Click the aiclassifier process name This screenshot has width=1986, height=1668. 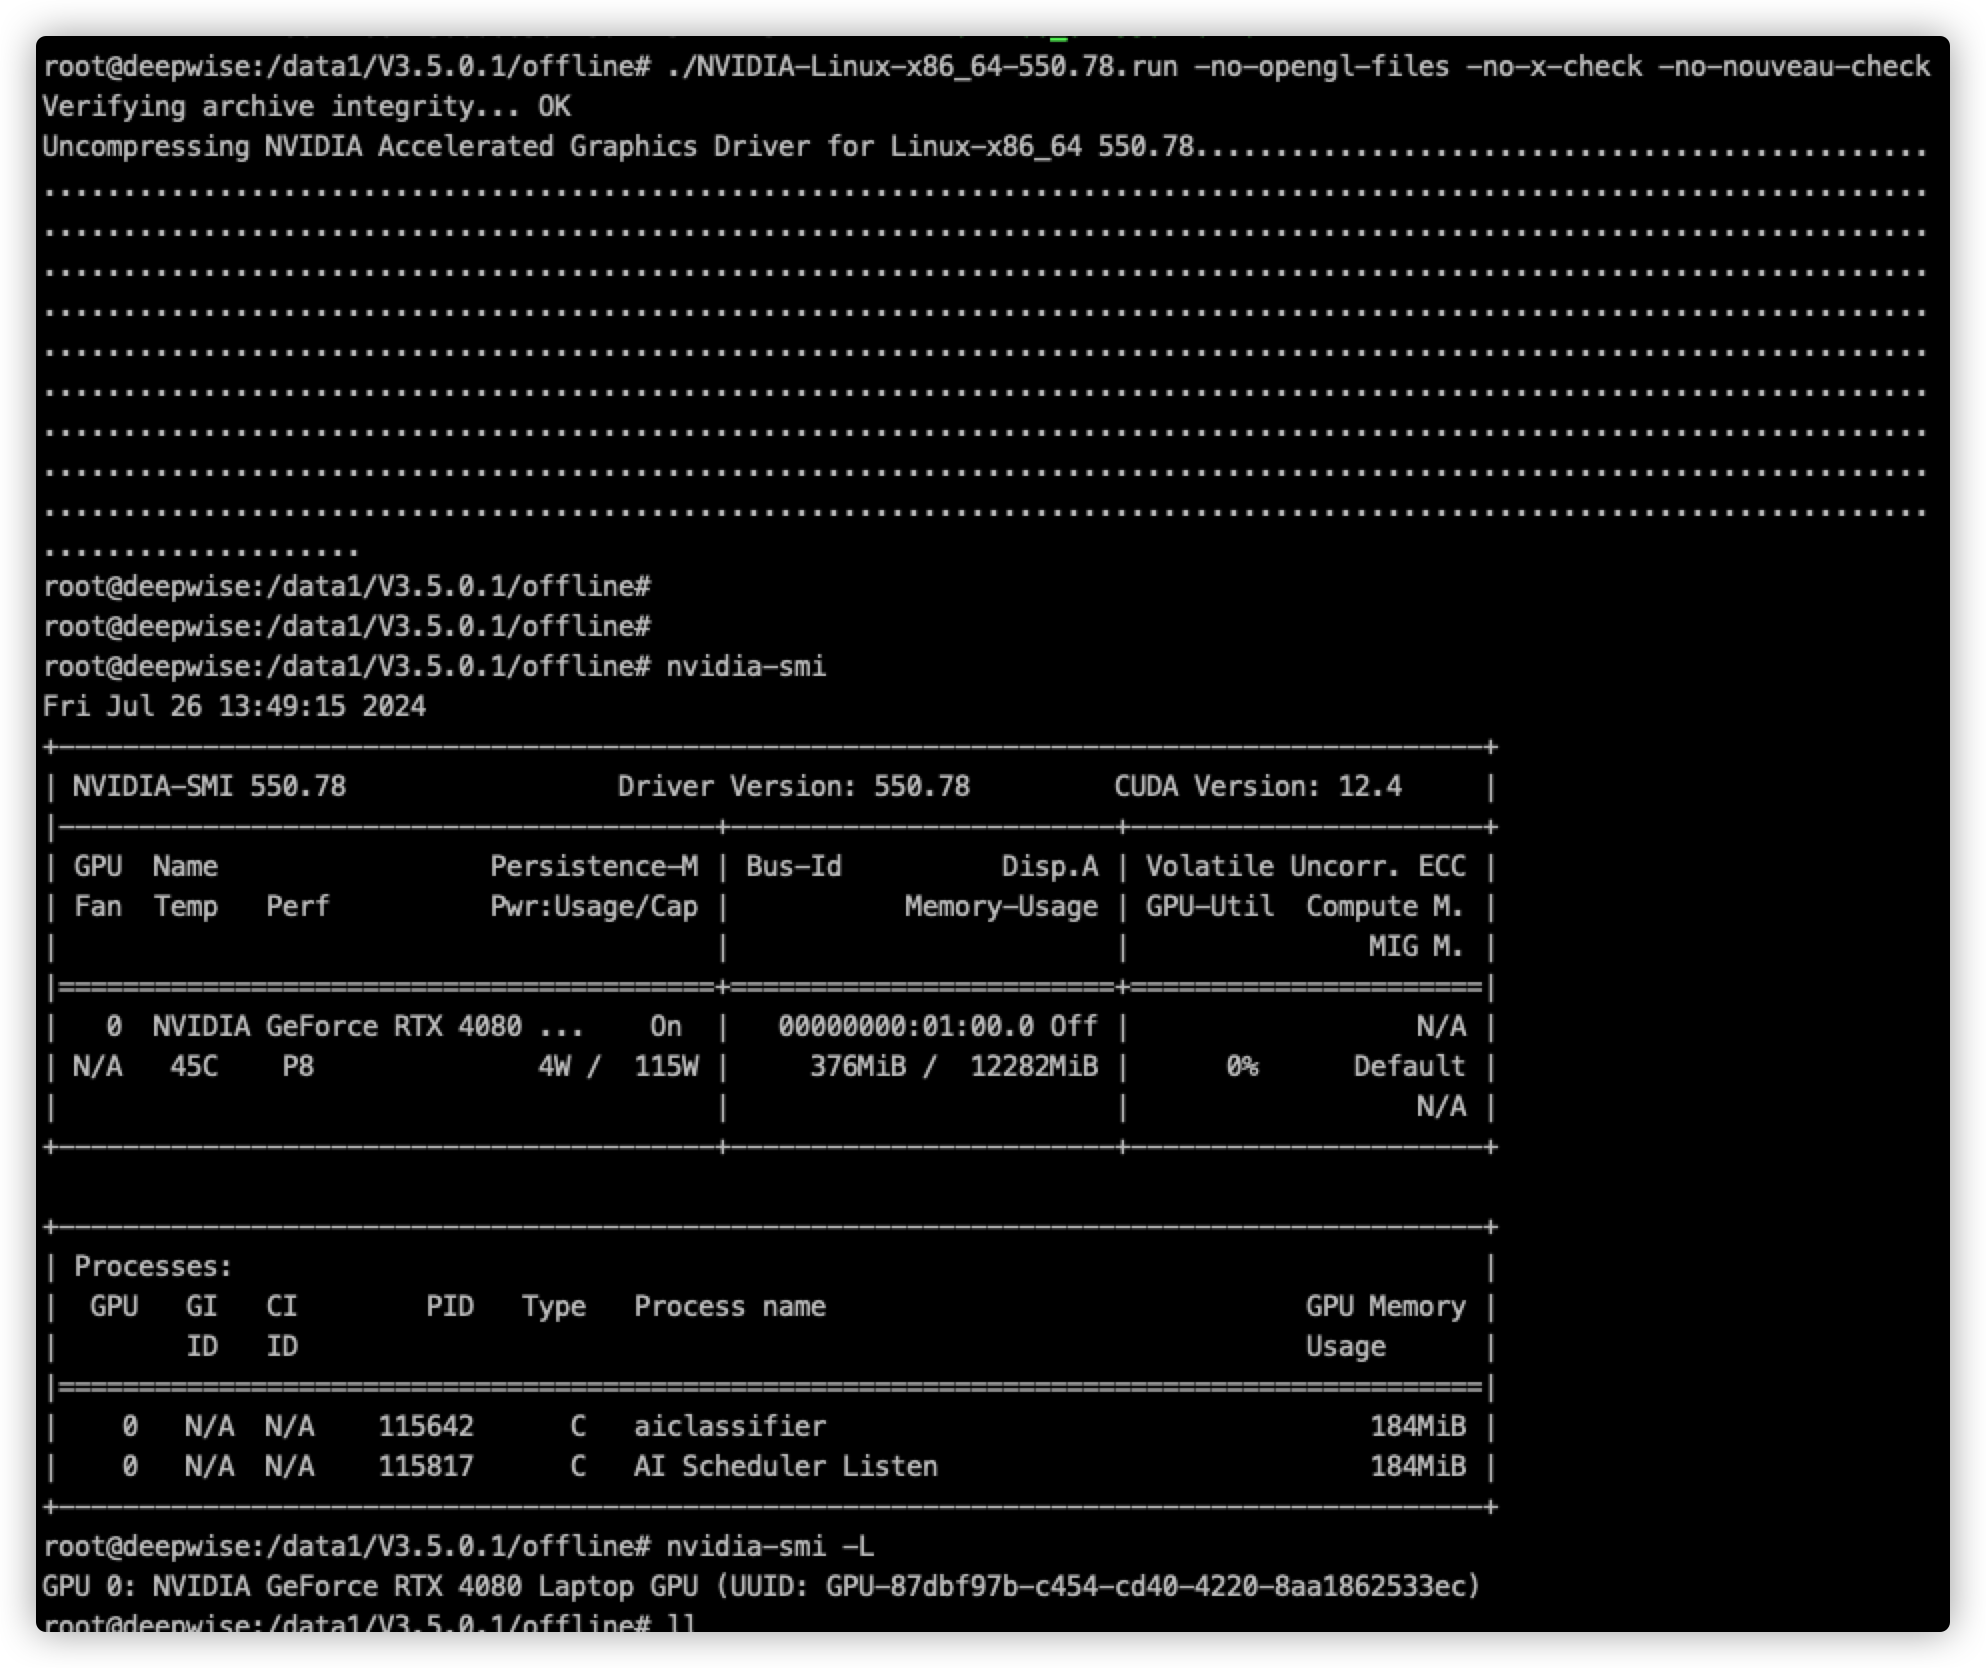729,1426
